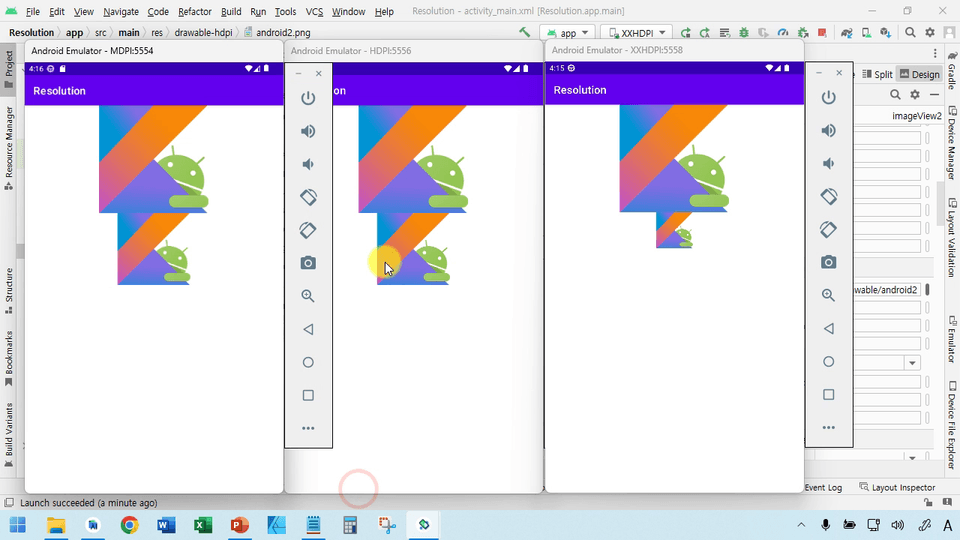
Task: Open the SDK Manager toolbar icon
Action: click(885, 32)
